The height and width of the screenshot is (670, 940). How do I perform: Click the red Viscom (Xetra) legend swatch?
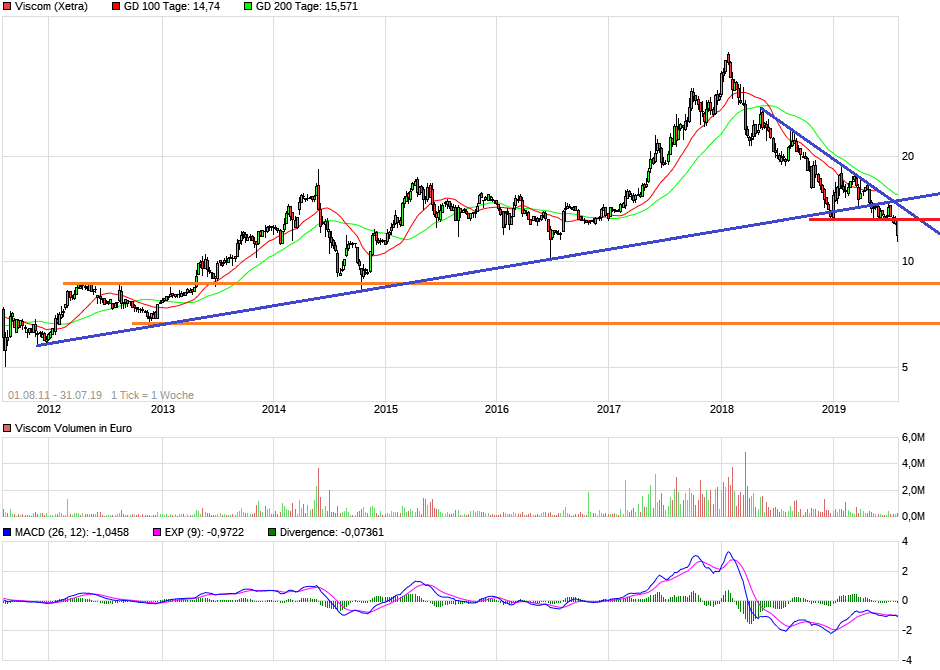click(x=7, y=7)
